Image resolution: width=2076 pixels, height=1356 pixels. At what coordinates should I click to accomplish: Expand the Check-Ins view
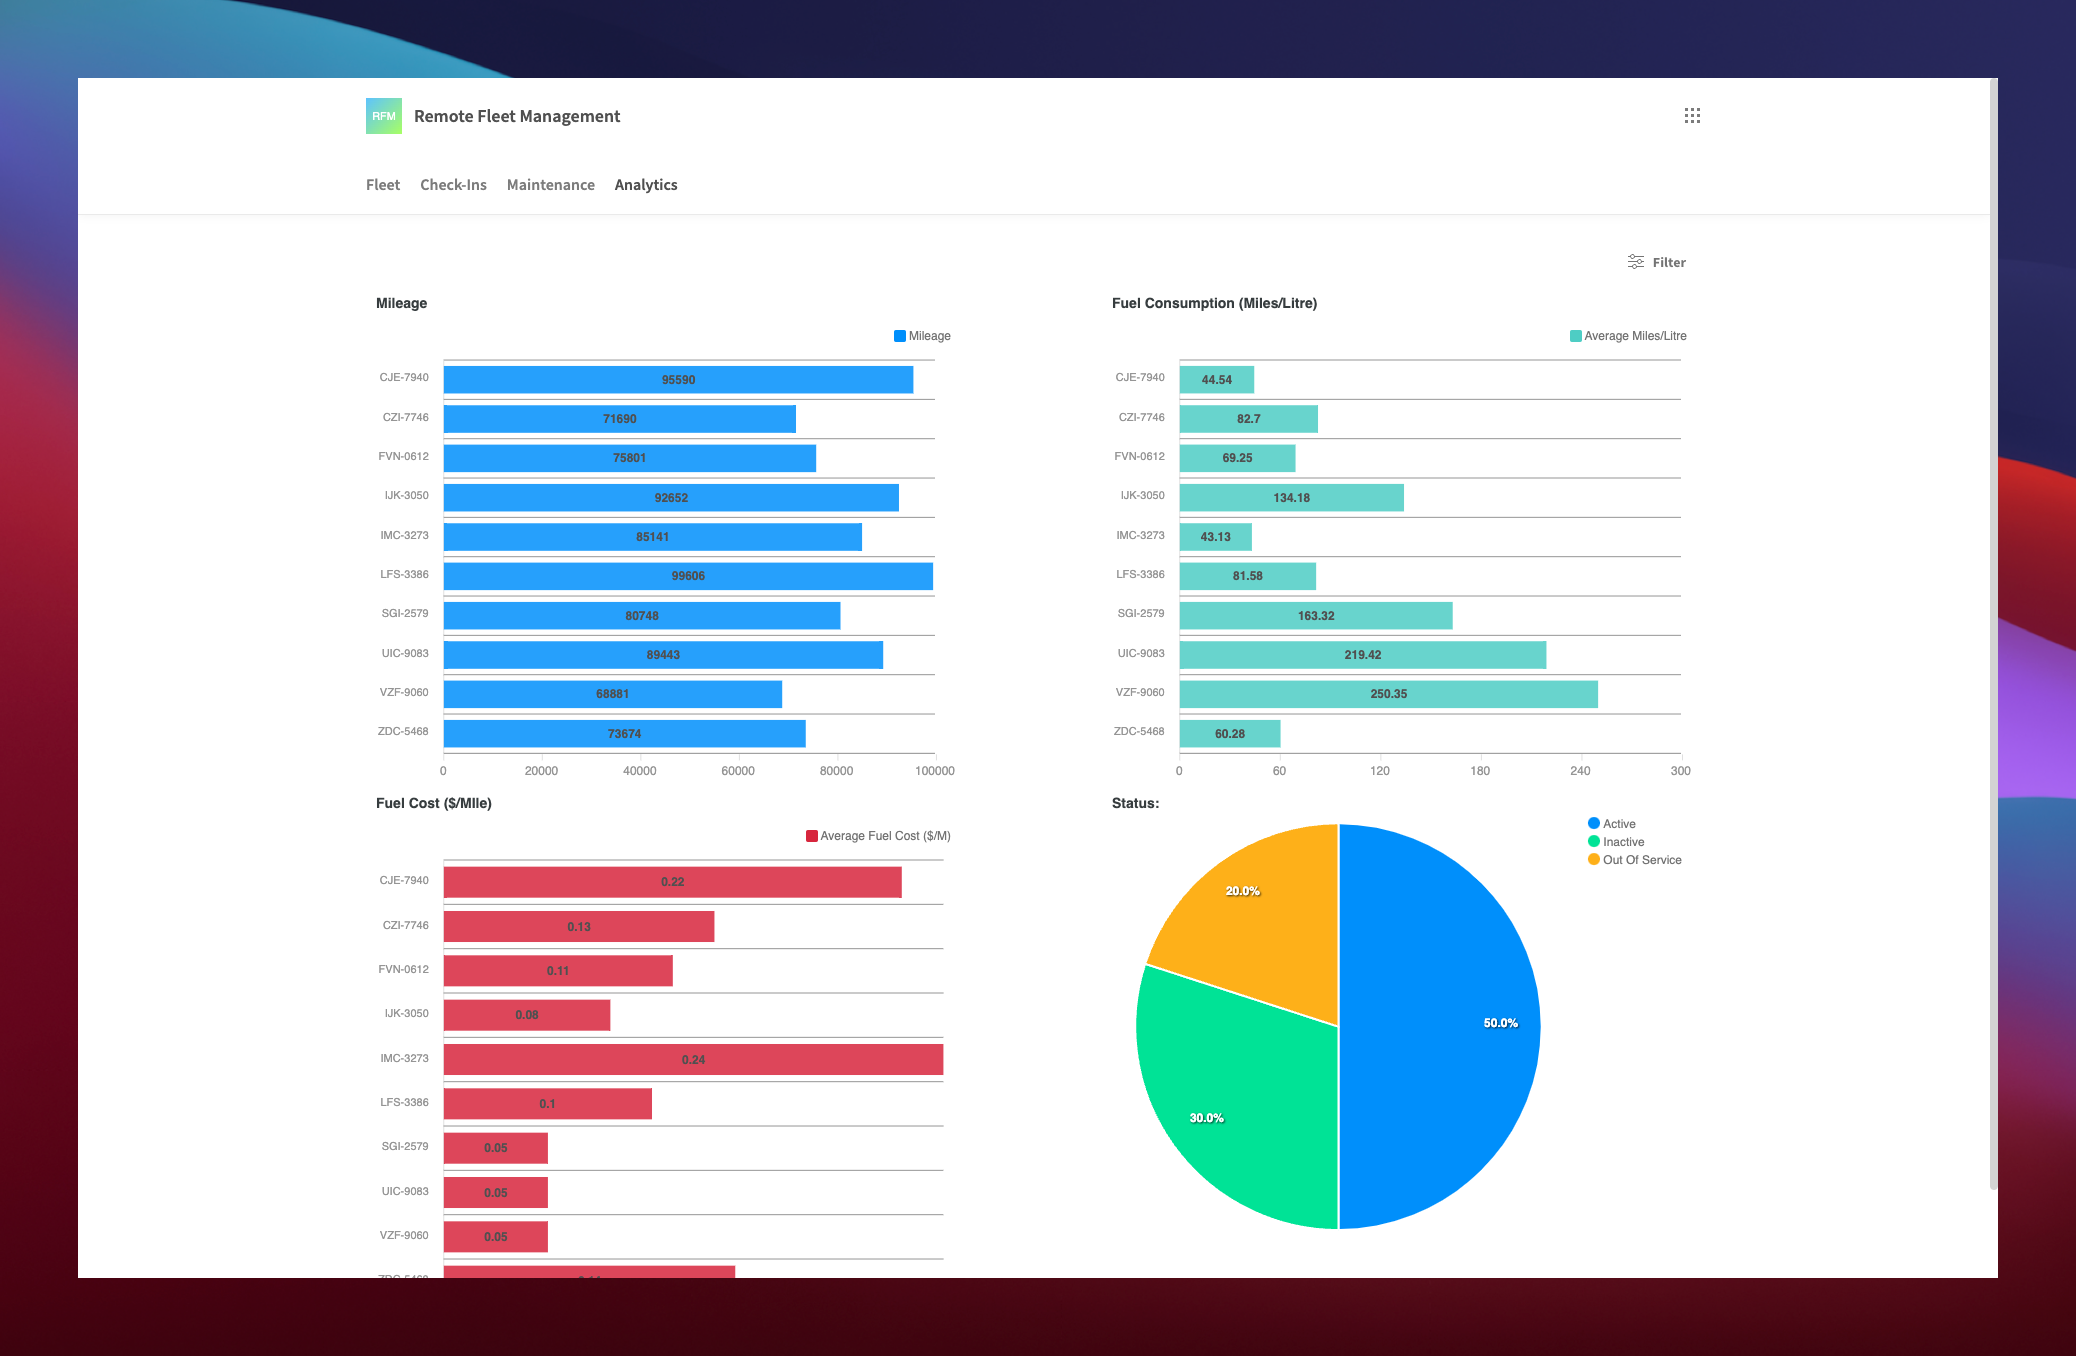(453, 184)
